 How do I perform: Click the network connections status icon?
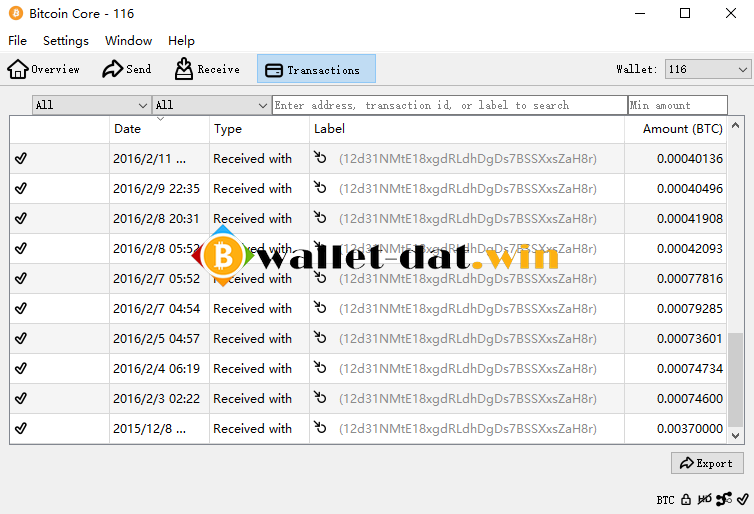724,500
